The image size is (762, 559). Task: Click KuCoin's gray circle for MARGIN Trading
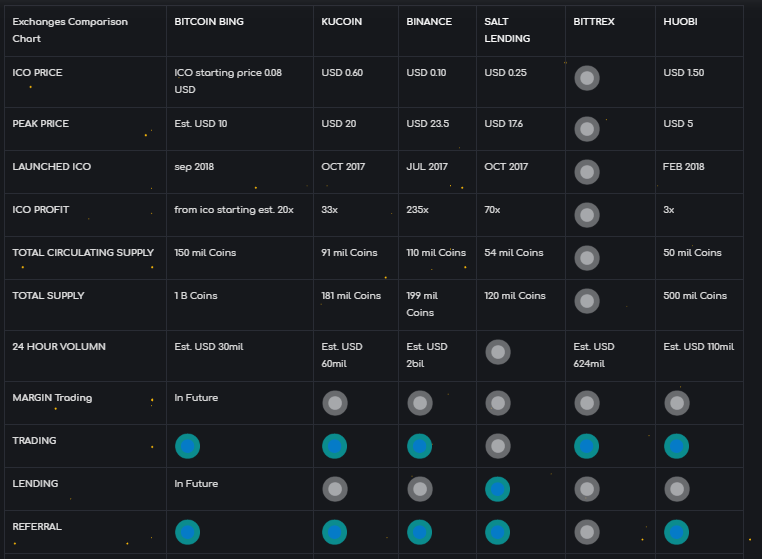[x=334, y=403]
